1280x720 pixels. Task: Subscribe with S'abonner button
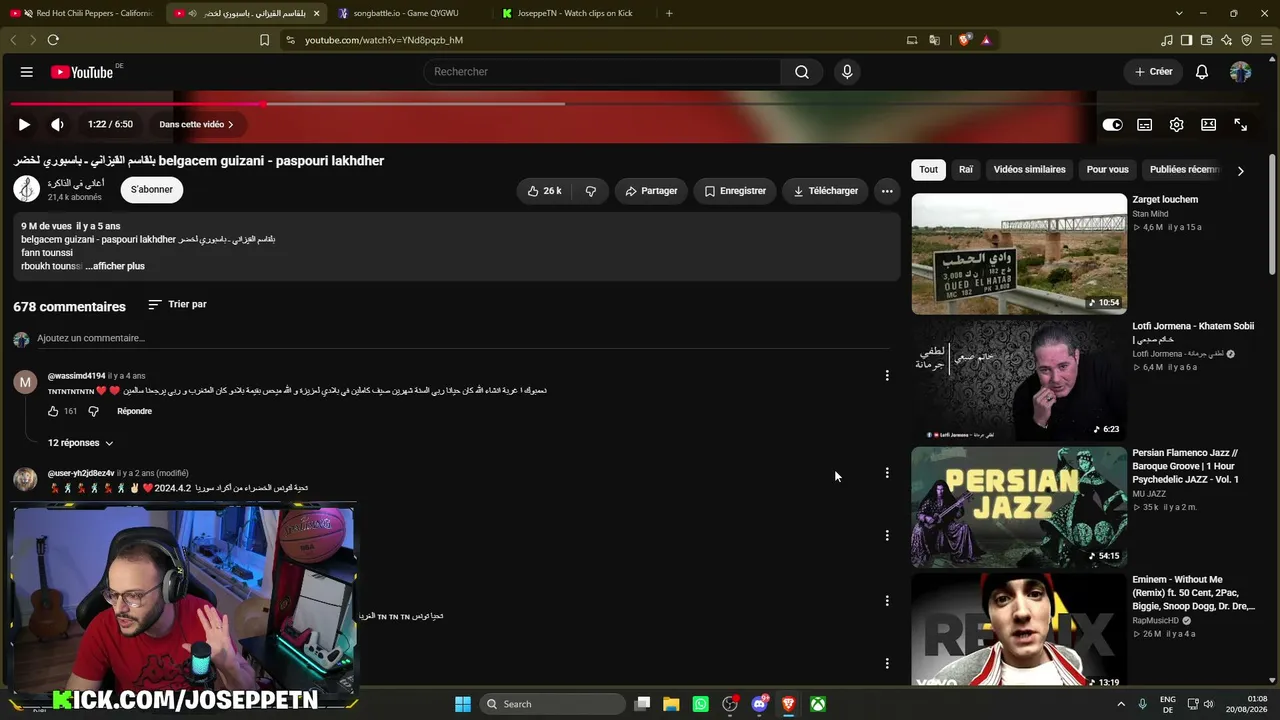tap(152, 189)
